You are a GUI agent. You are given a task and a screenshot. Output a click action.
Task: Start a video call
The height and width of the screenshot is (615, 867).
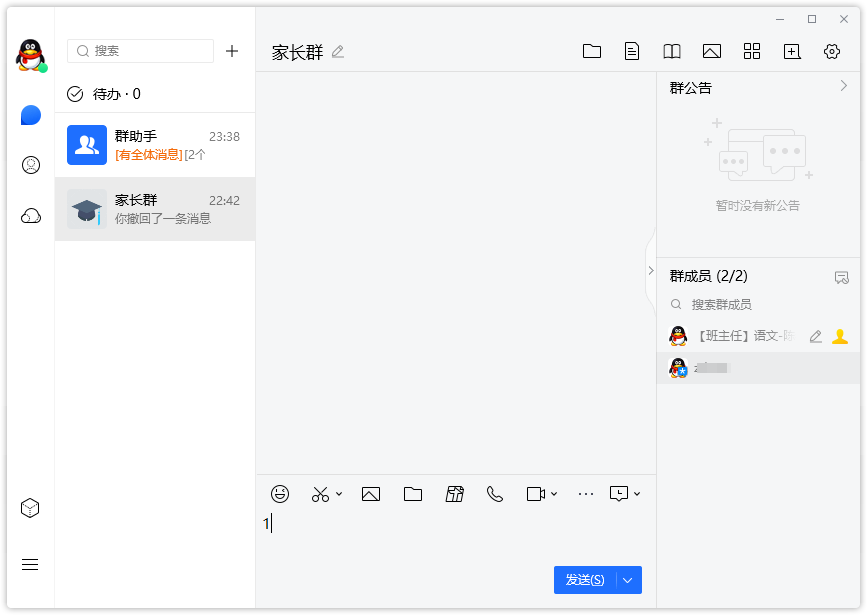(536, 493)
